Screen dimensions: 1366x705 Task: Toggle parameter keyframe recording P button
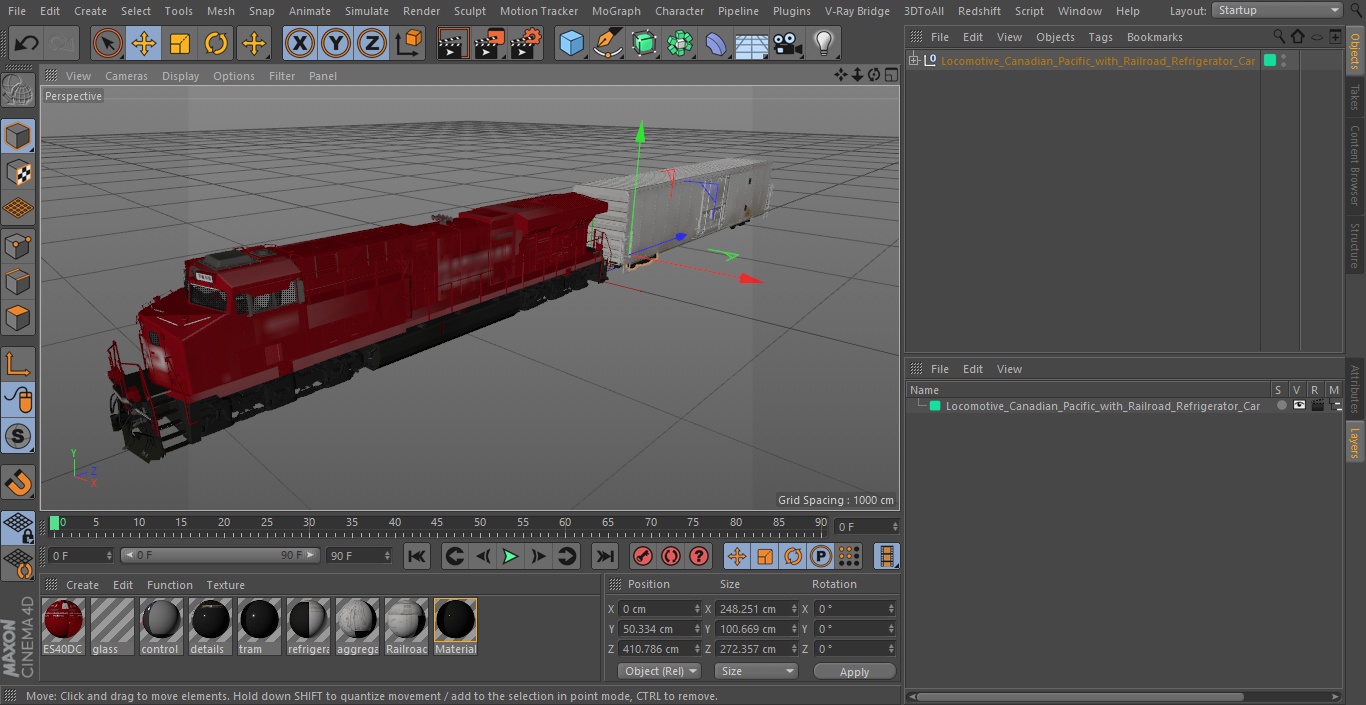(x=821, y=556)
